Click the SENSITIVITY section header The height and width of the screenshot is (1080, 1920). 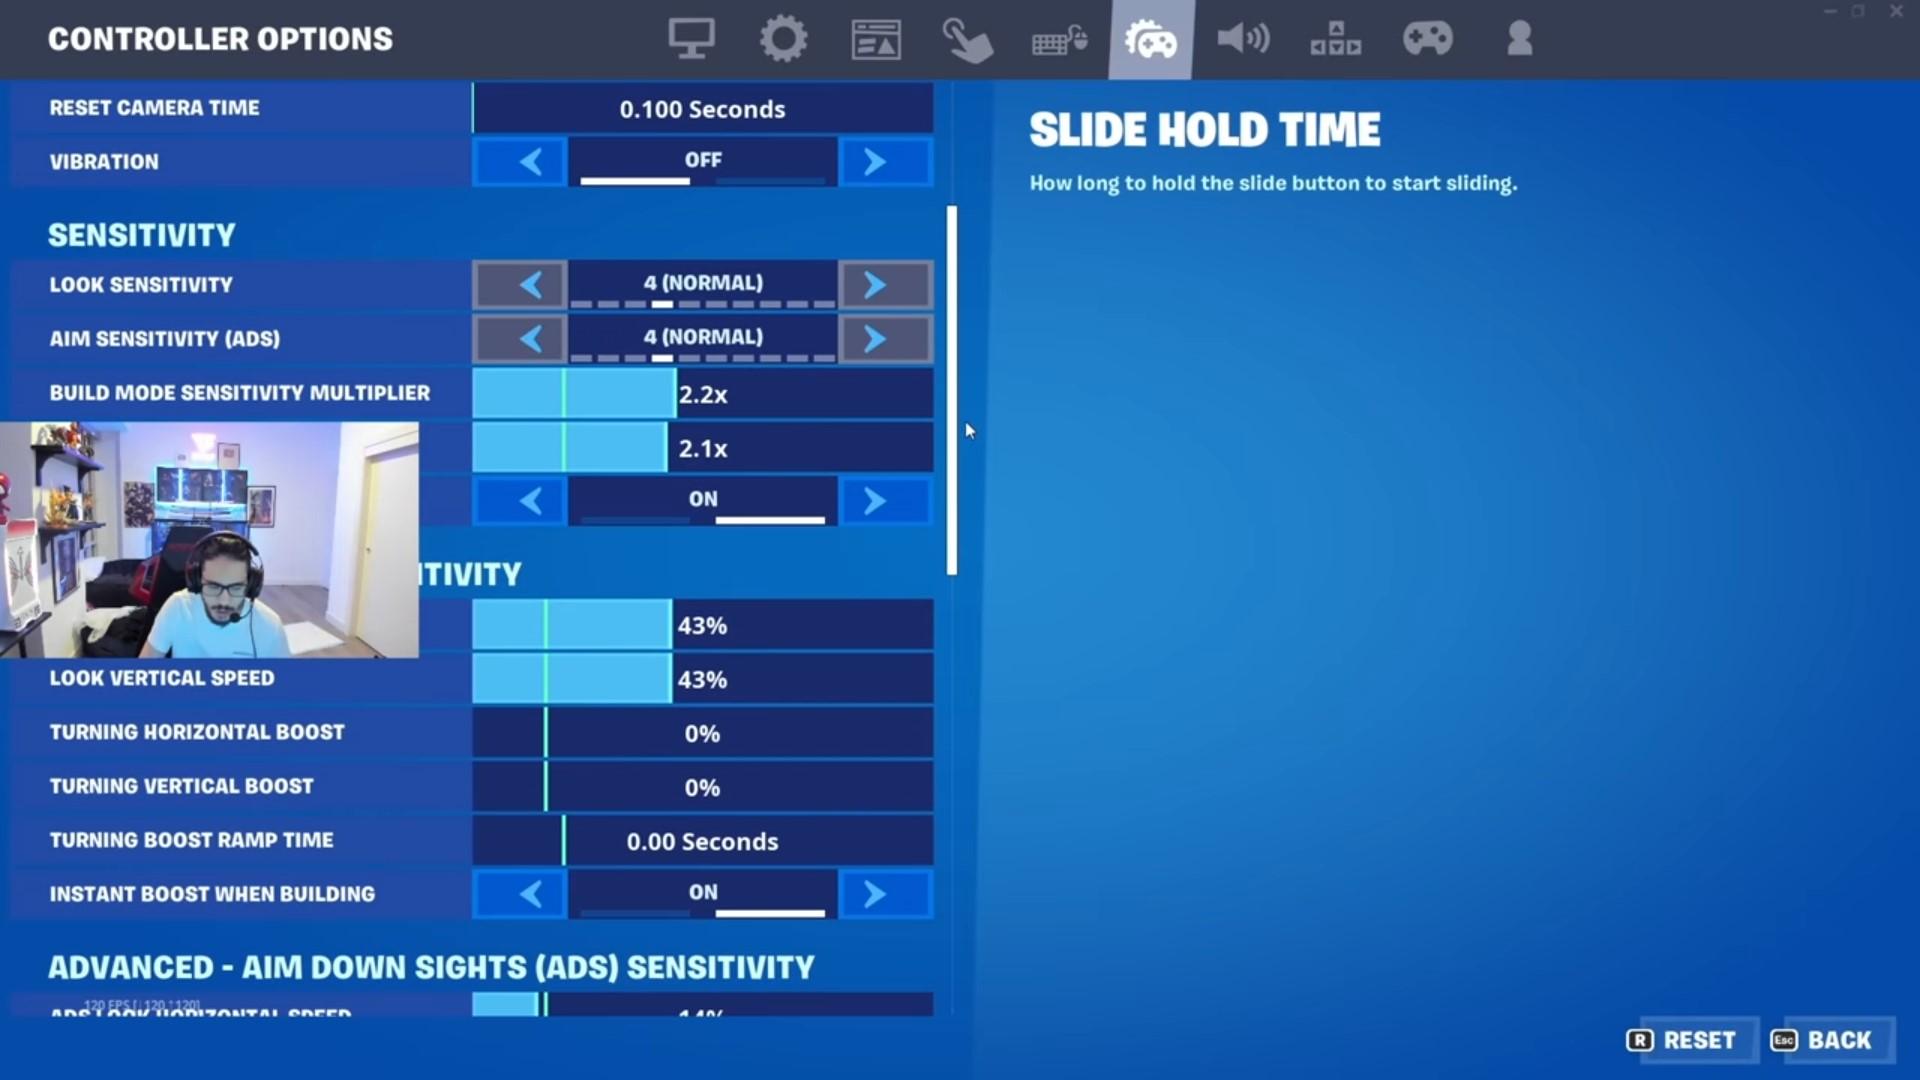(141, 235)
